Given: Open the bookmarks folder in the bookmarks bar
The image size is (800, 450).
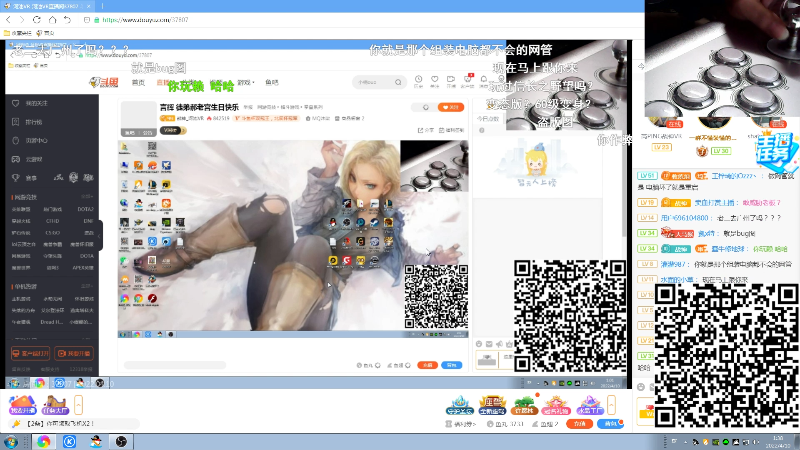Looking at the screenshot, I should [x=18, y=33].
